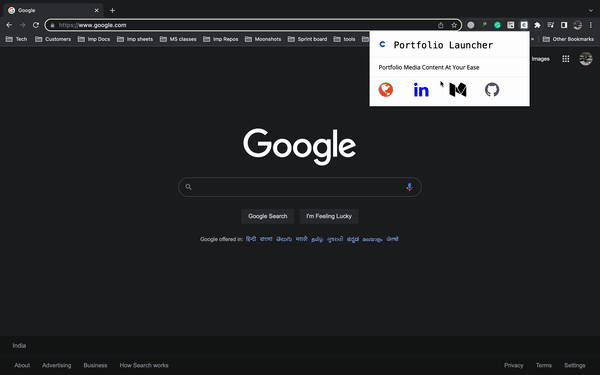Click the gray circle extension icon

point(471,25)
